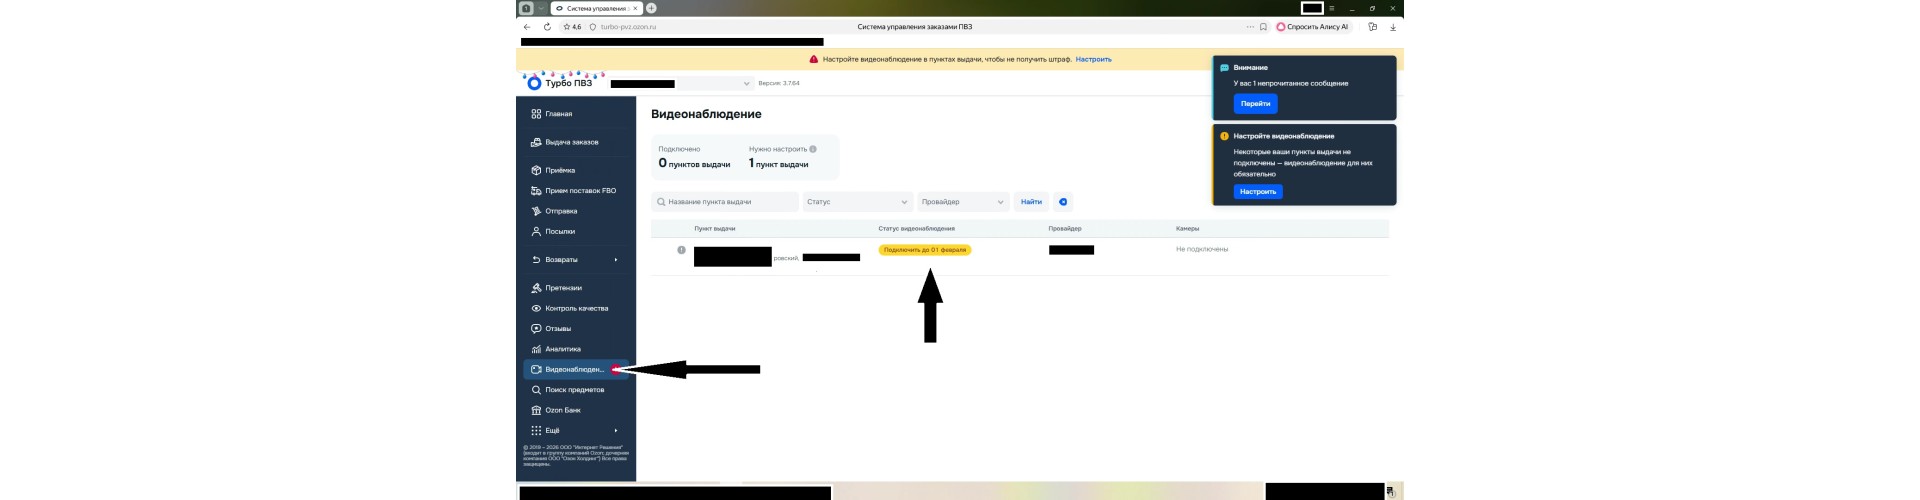Close the Система управления tab
Screen dimensions: 1920x500
[636, 8]
